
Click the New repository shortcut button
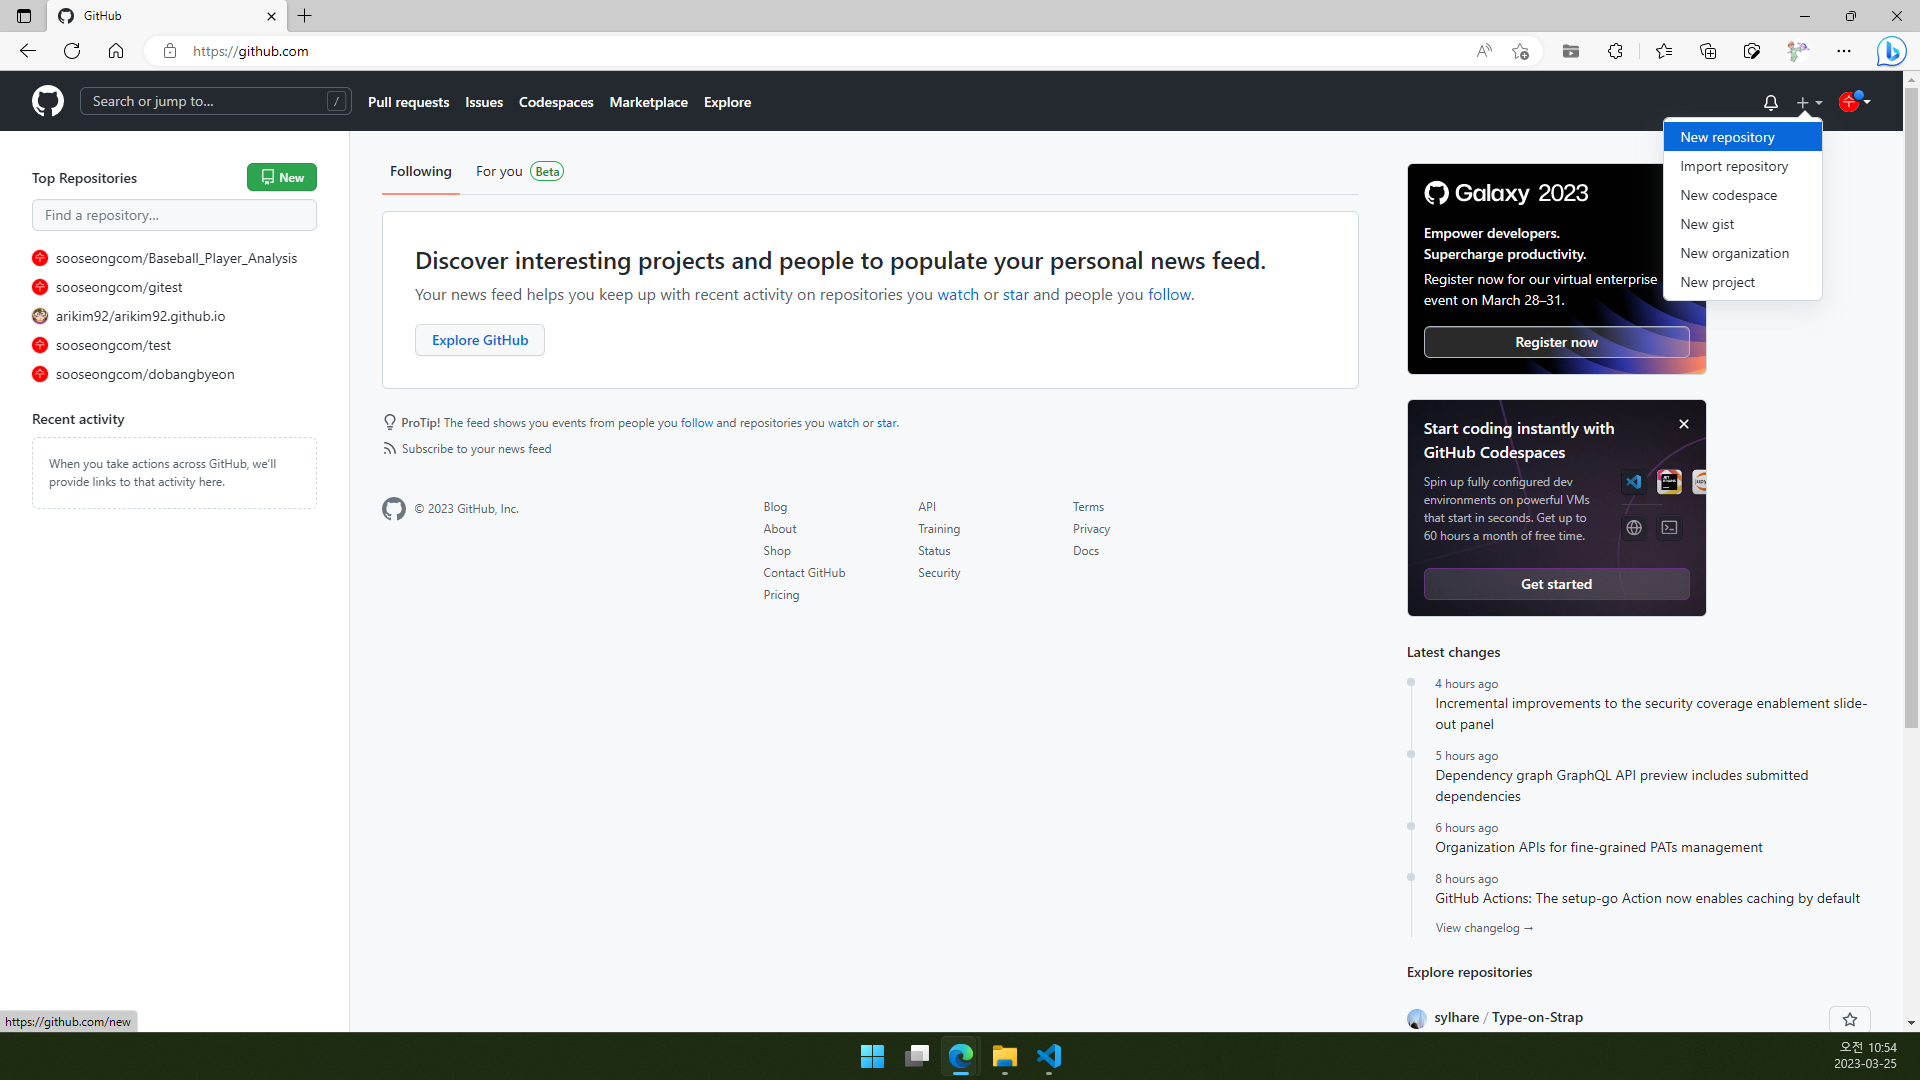click(1727, 137)
